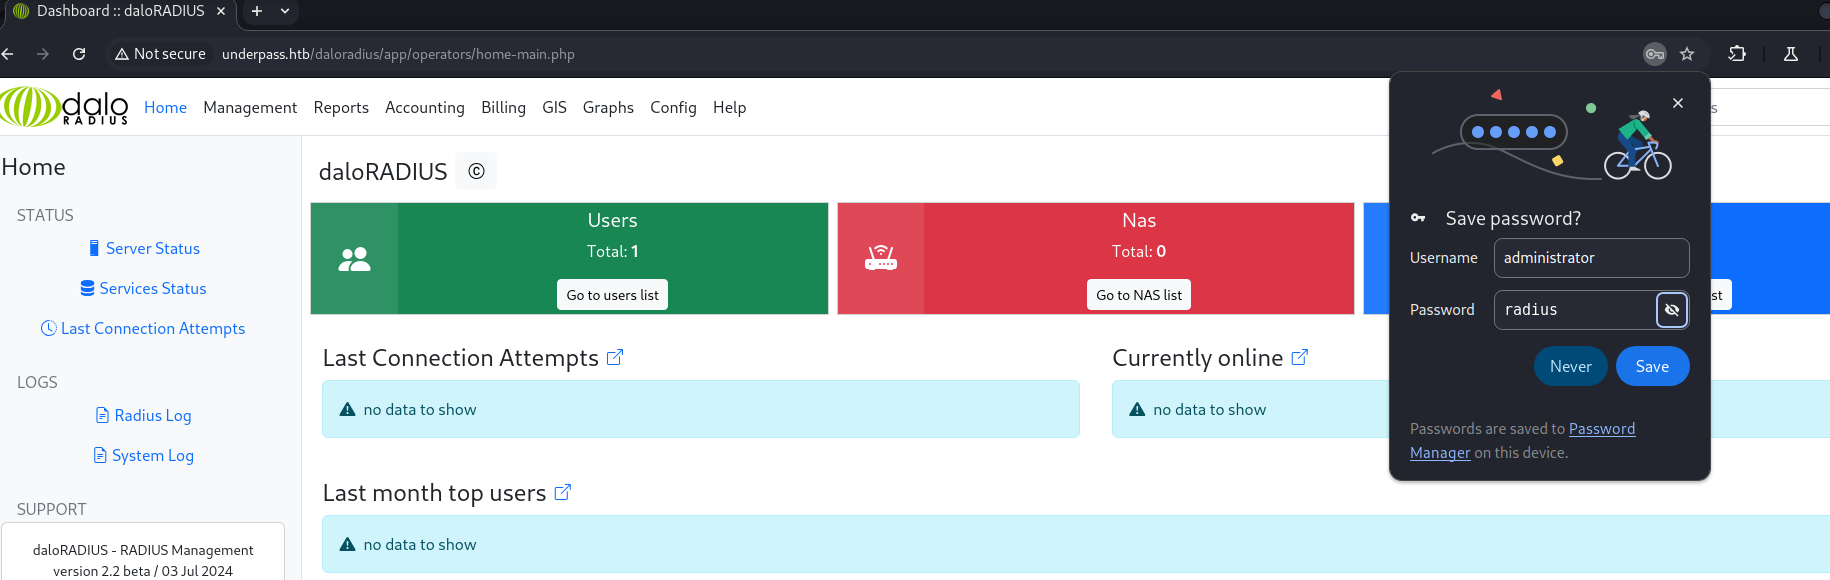This screenshot has height=580, width=1830.
Task: Click the Last month top users heading
Action: tap(434, 492)
